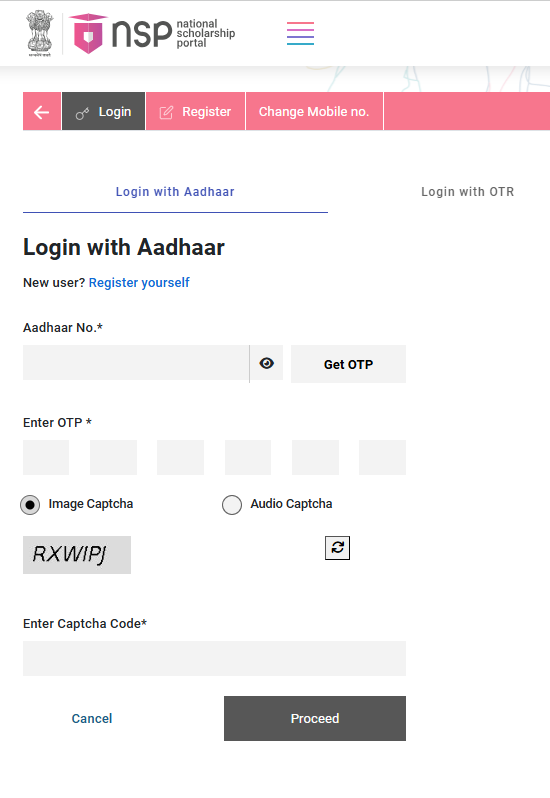Viewport: 550px width, 798px height.
Task: Focus the Enter Captcha Code field
Action: click(214, 659)
